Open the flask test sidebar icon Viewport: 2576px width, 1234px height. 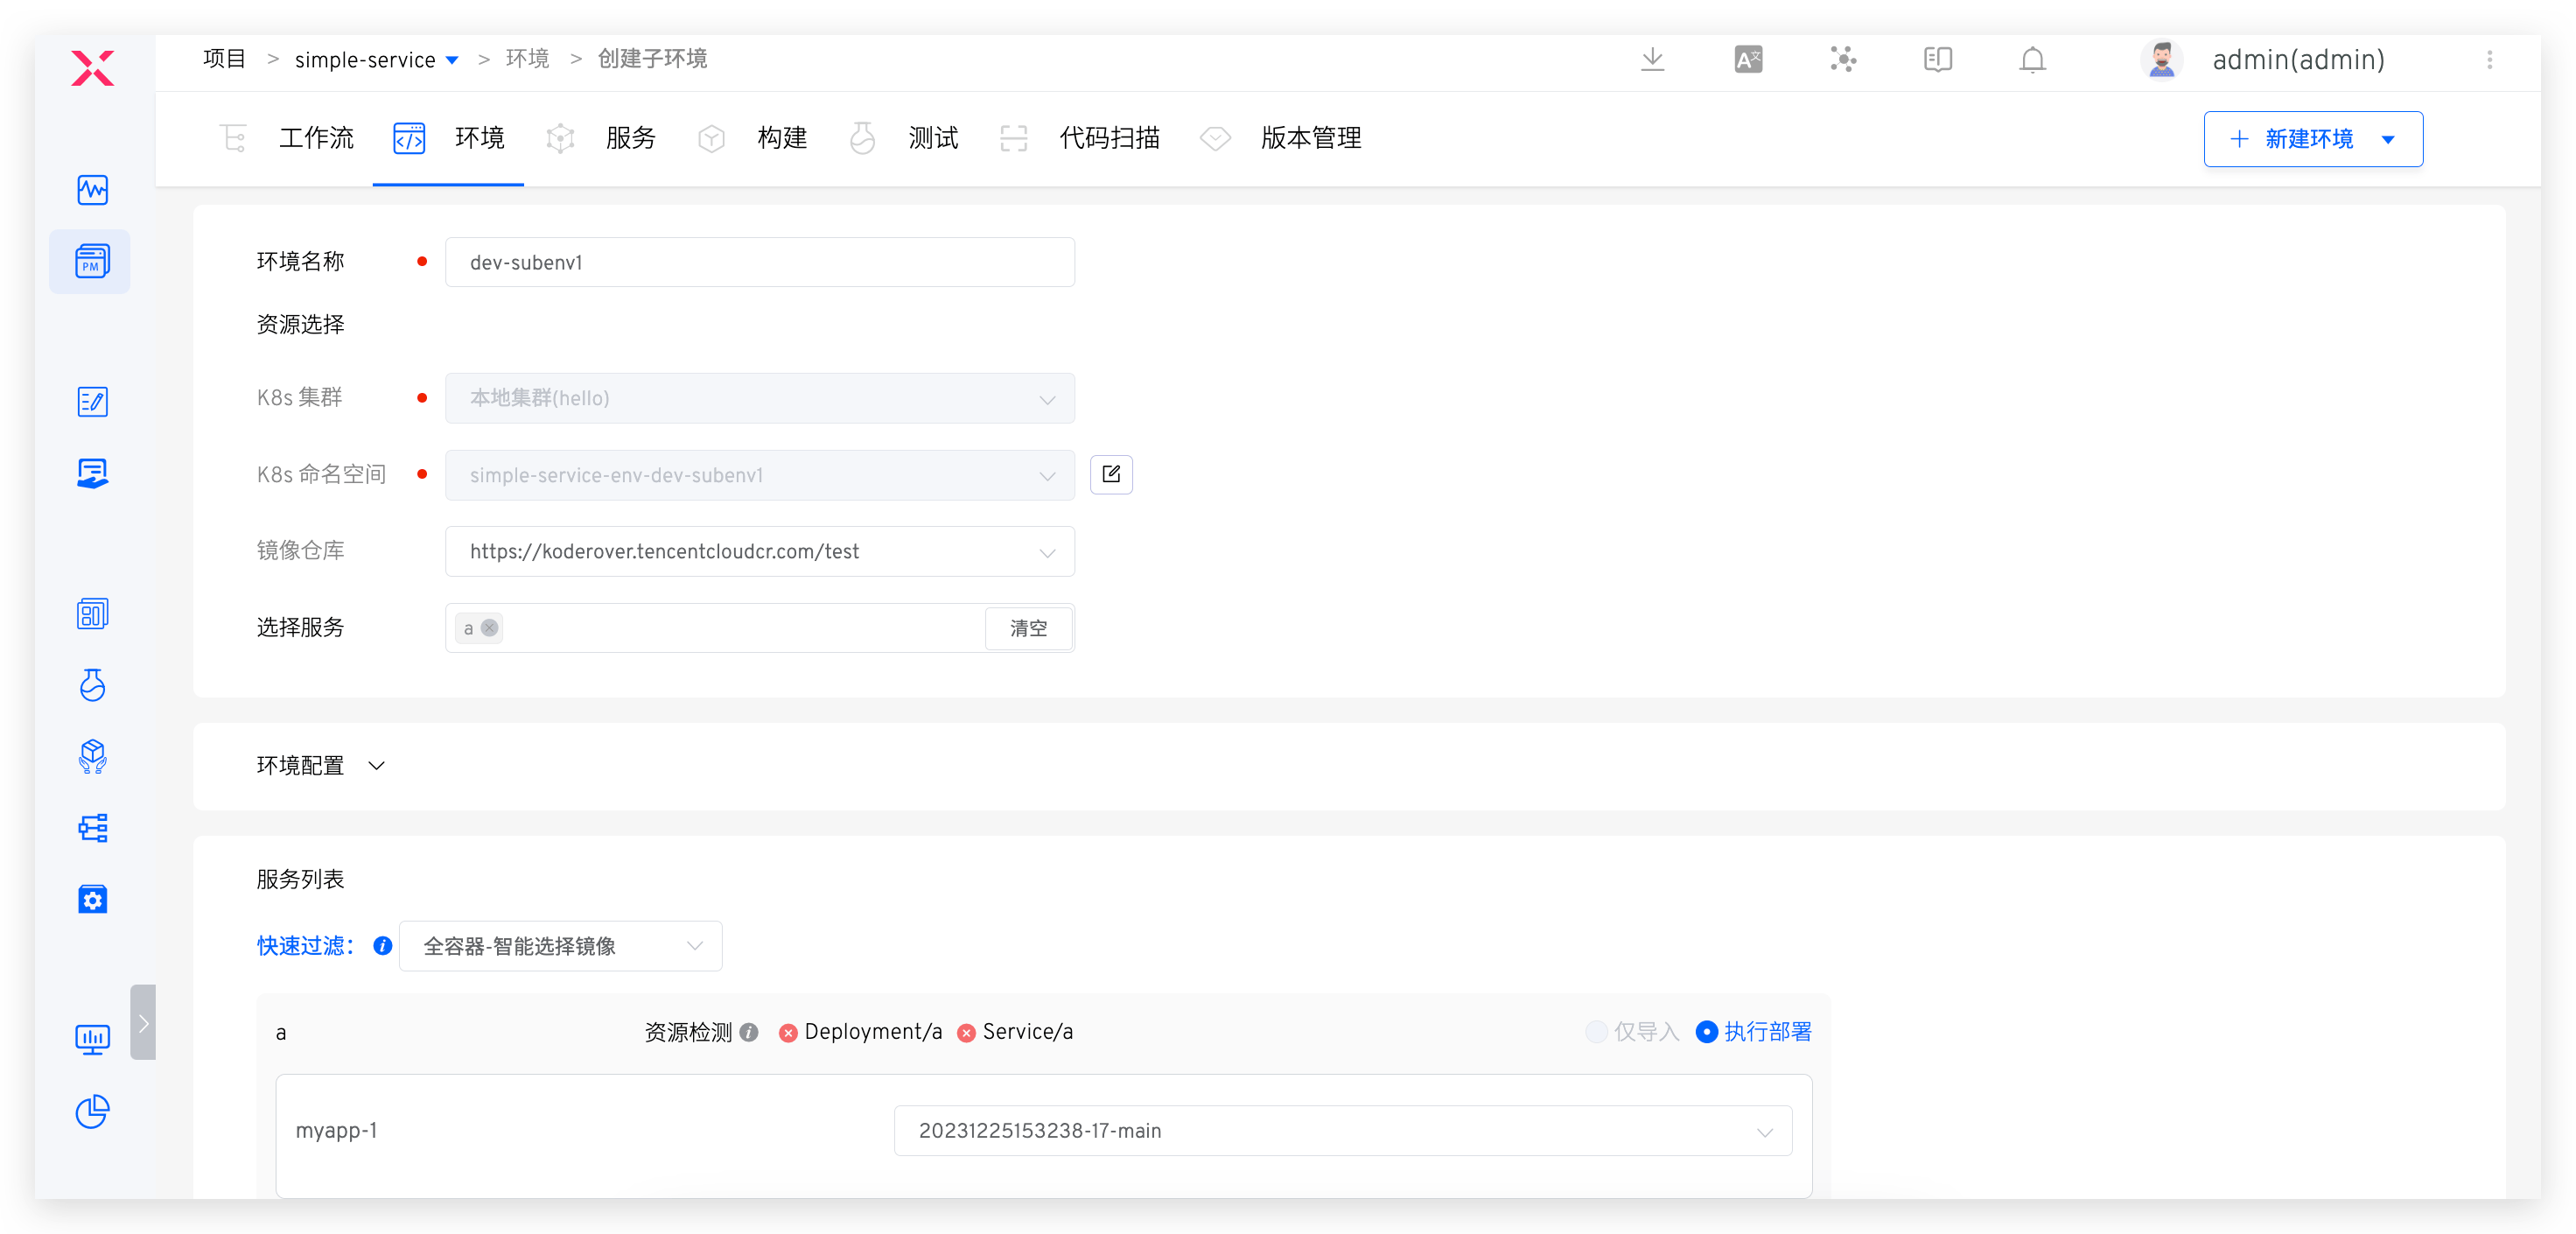coord(92,685)
